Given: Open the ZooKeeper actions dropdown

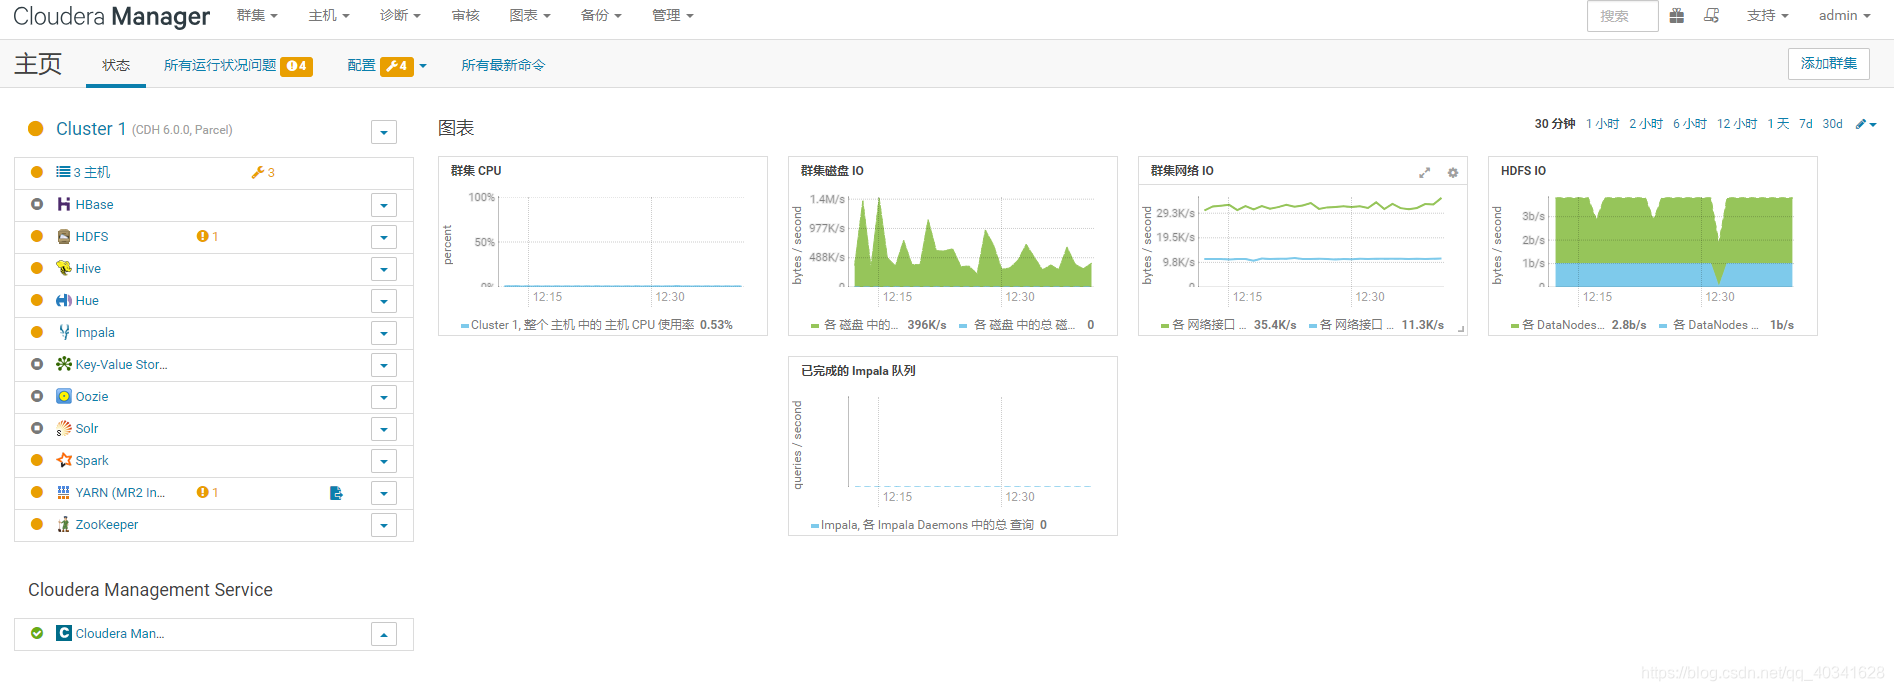Looking at the screenshot, I should tap(384, 525).
